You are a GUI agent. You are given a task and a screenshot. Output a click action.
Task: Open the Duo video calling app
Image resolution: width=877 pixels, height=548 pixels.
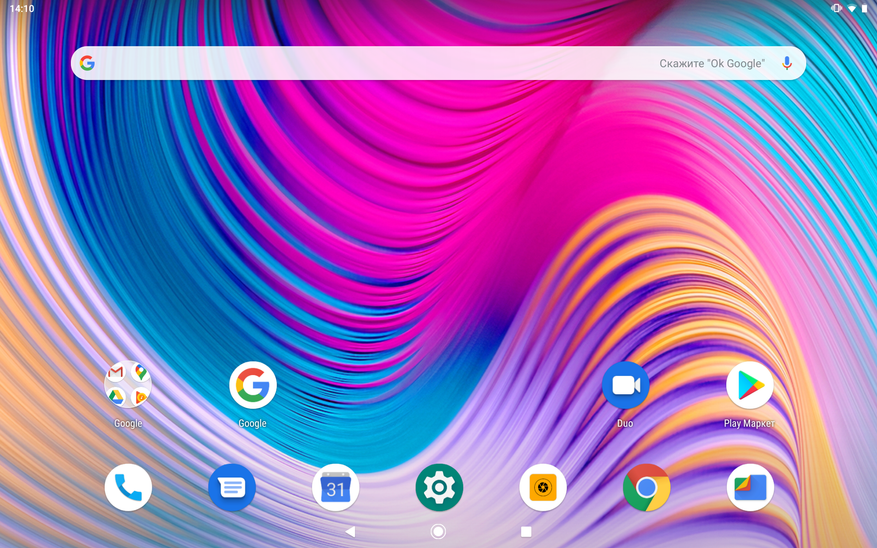tap(625, 385)
